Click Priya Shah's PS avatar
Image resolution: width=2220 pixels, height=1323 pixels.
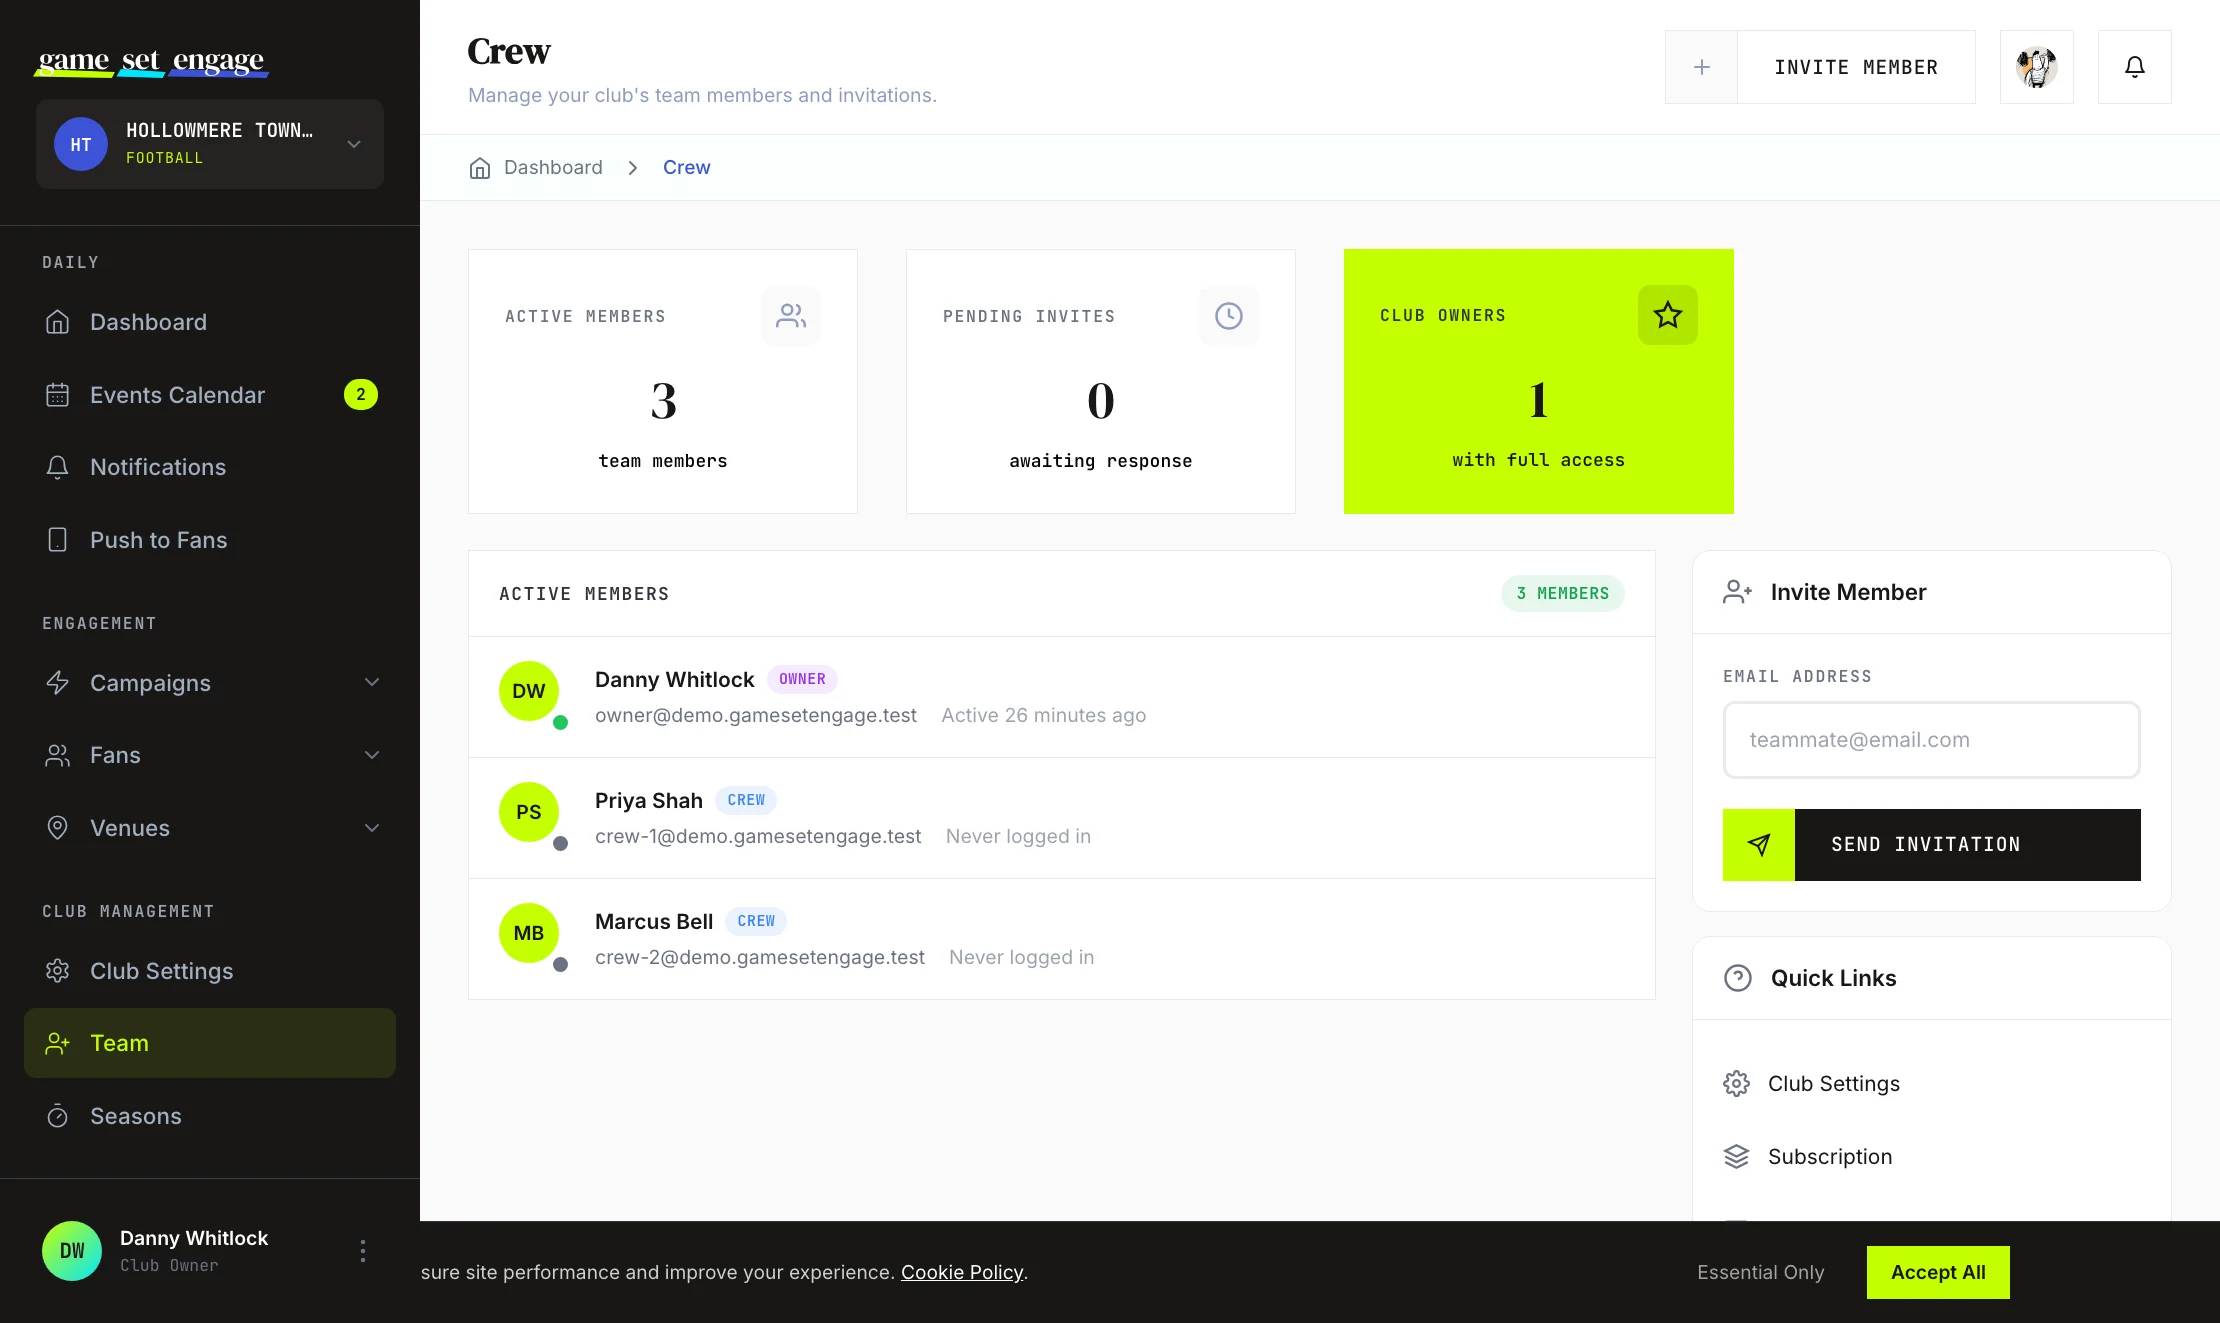coord(529,812)
